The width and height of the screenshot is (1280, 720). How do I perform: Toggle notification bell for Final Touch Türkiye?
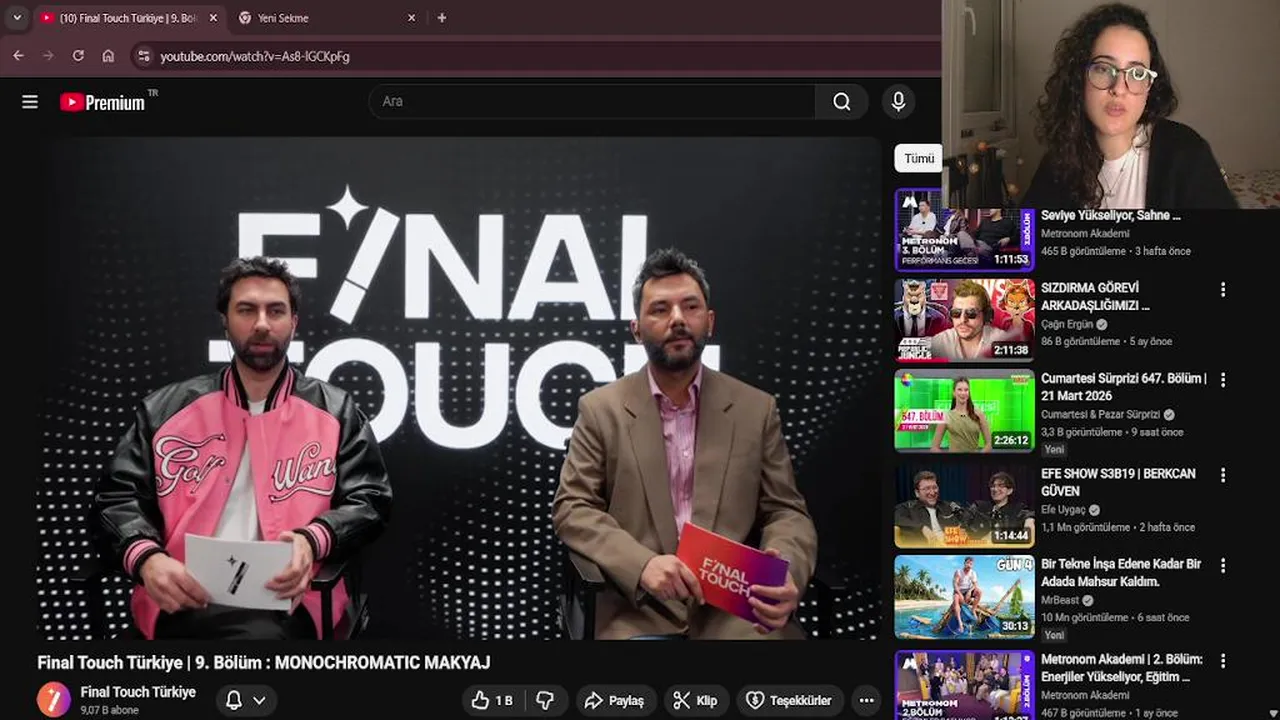(x=234, y=700)
